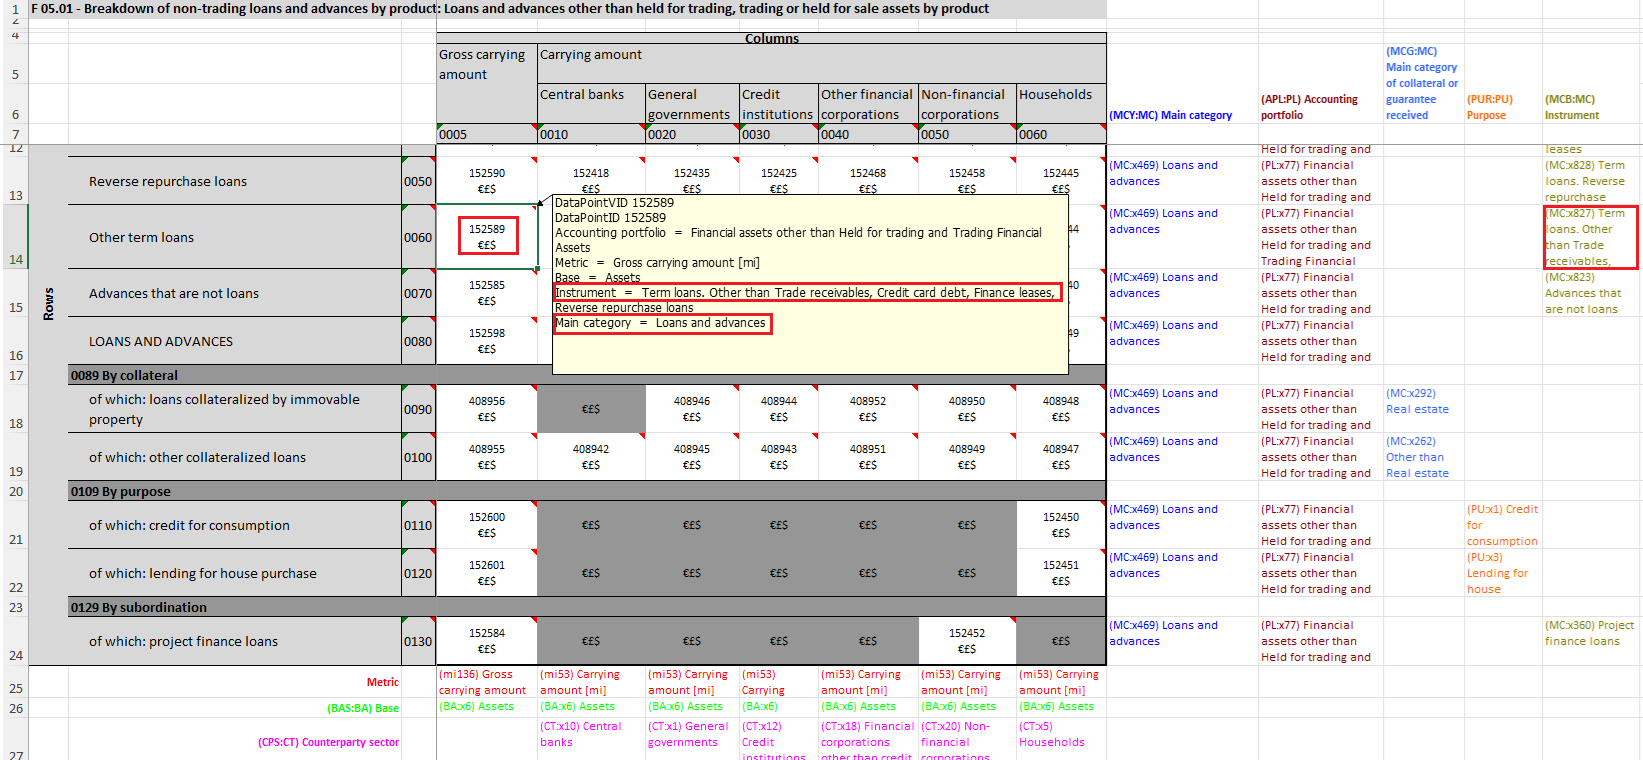
Task: Click the '(APL:PL) Accounting portfolio' annotation header
Action: pos(1309,107)
